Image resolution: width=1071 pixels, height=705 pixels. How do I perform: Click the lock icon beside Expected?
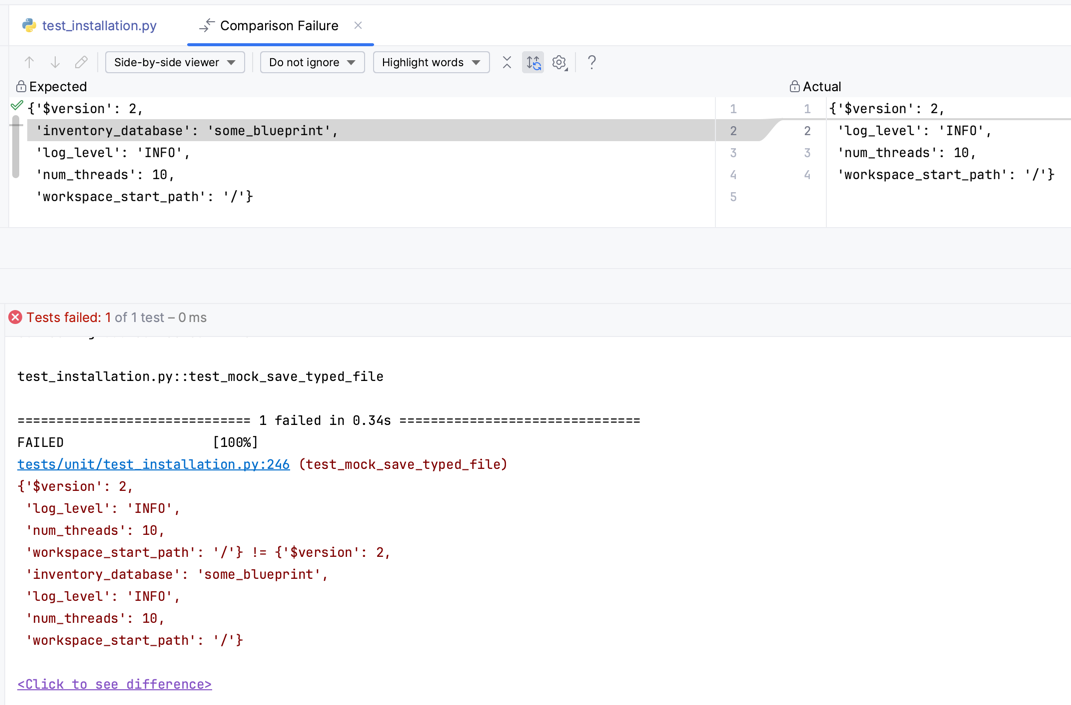coord(20,86)
